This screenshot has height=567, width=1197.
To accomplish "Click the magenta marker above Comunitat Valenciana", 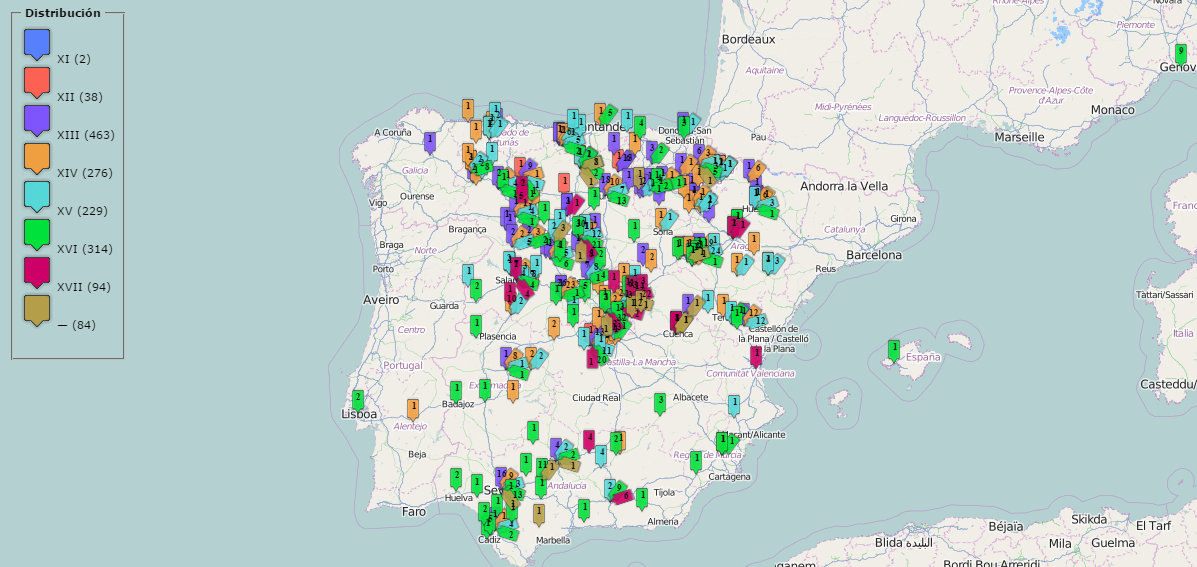I will [756, 354].
